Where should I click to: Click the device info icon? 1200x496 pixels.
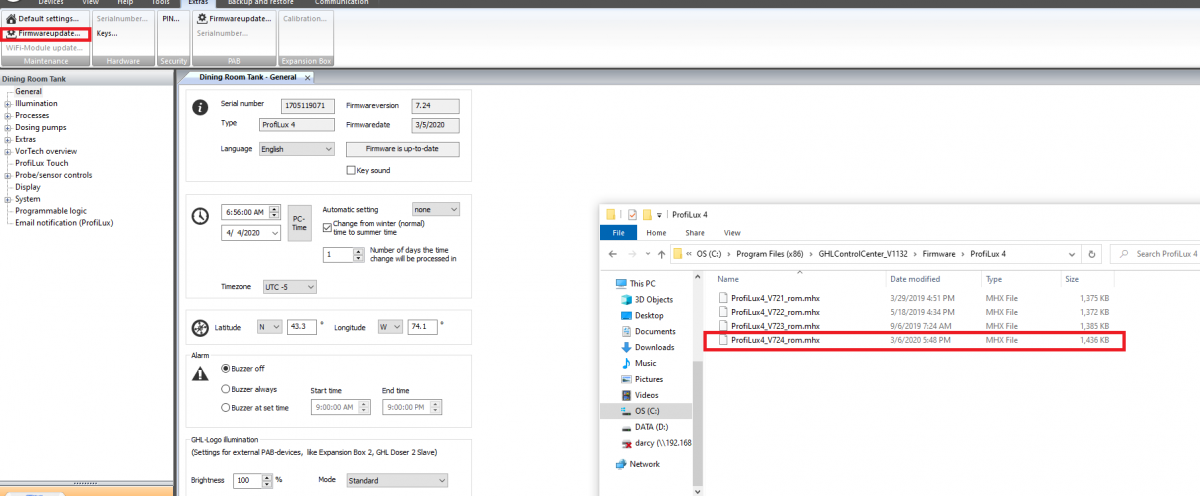pos(200,107)
